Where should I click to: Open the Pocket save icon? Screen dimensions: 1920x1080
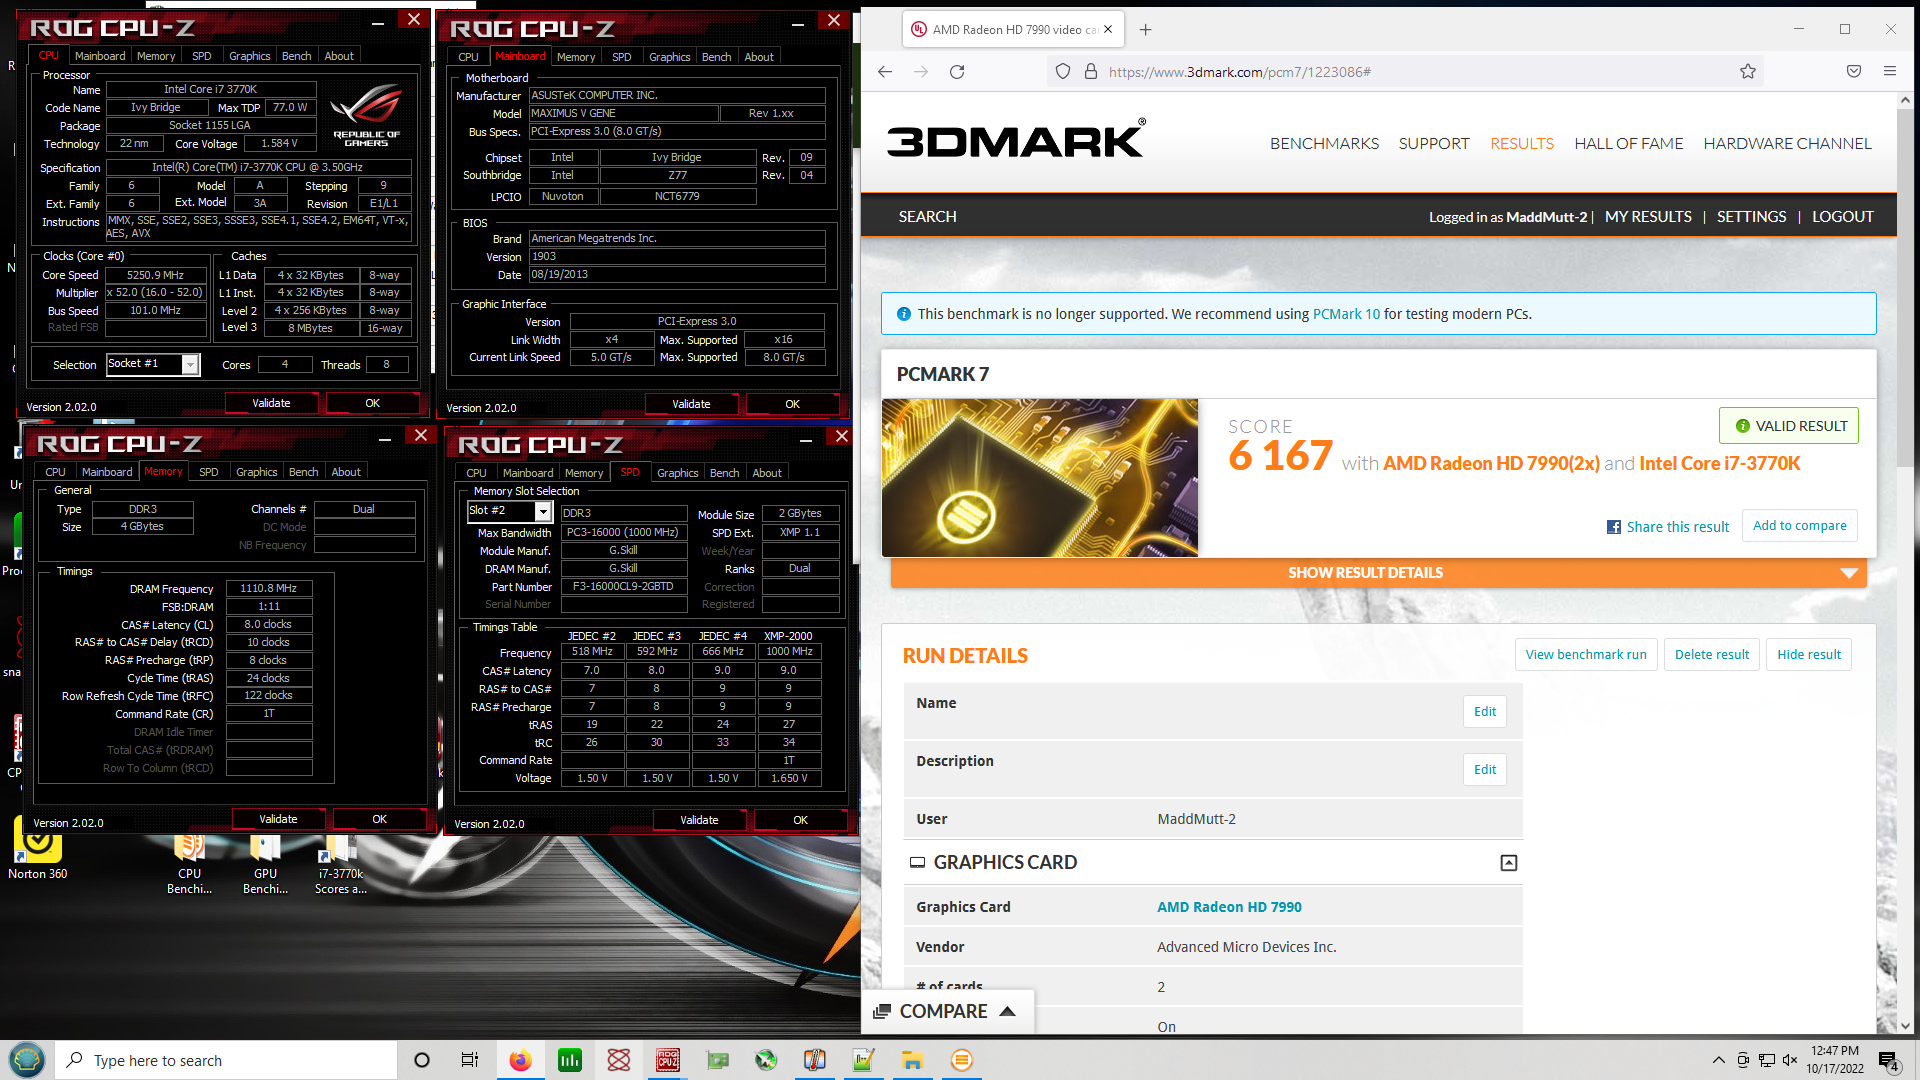coord(1854,72)
